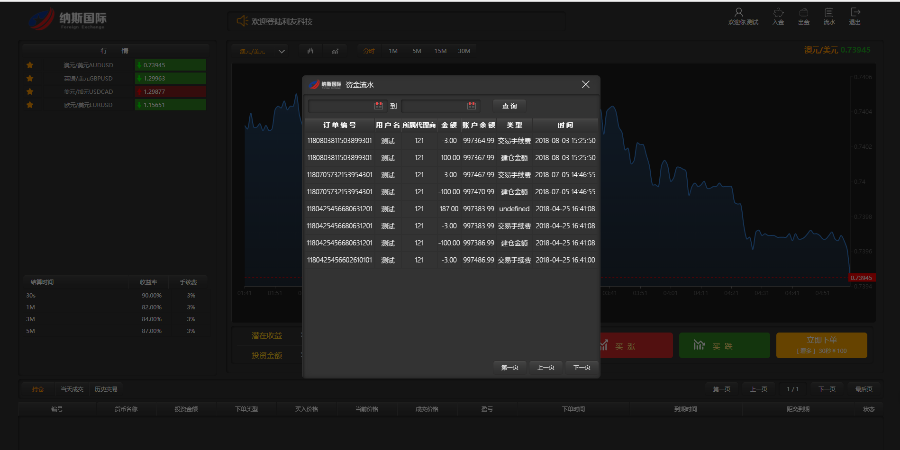The height and width of the screenshot is (450, 900).
Task: Select the 5M chart interval tab
Action: click(416, 50)
